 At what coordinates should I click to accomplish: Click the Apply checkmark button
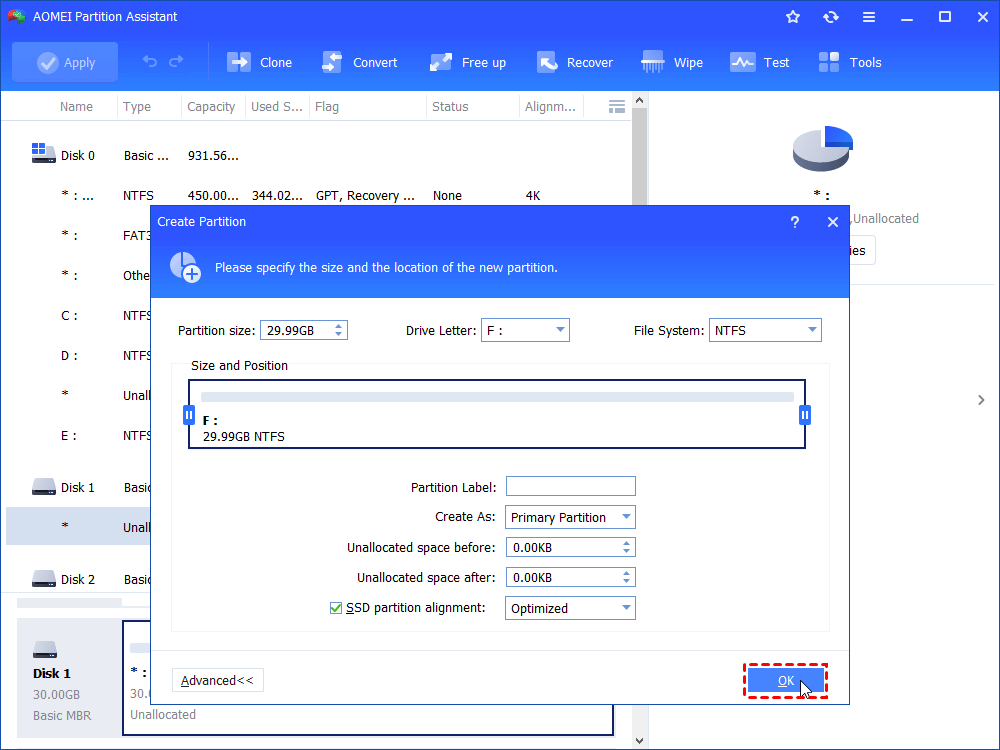[x=65, y=62]
